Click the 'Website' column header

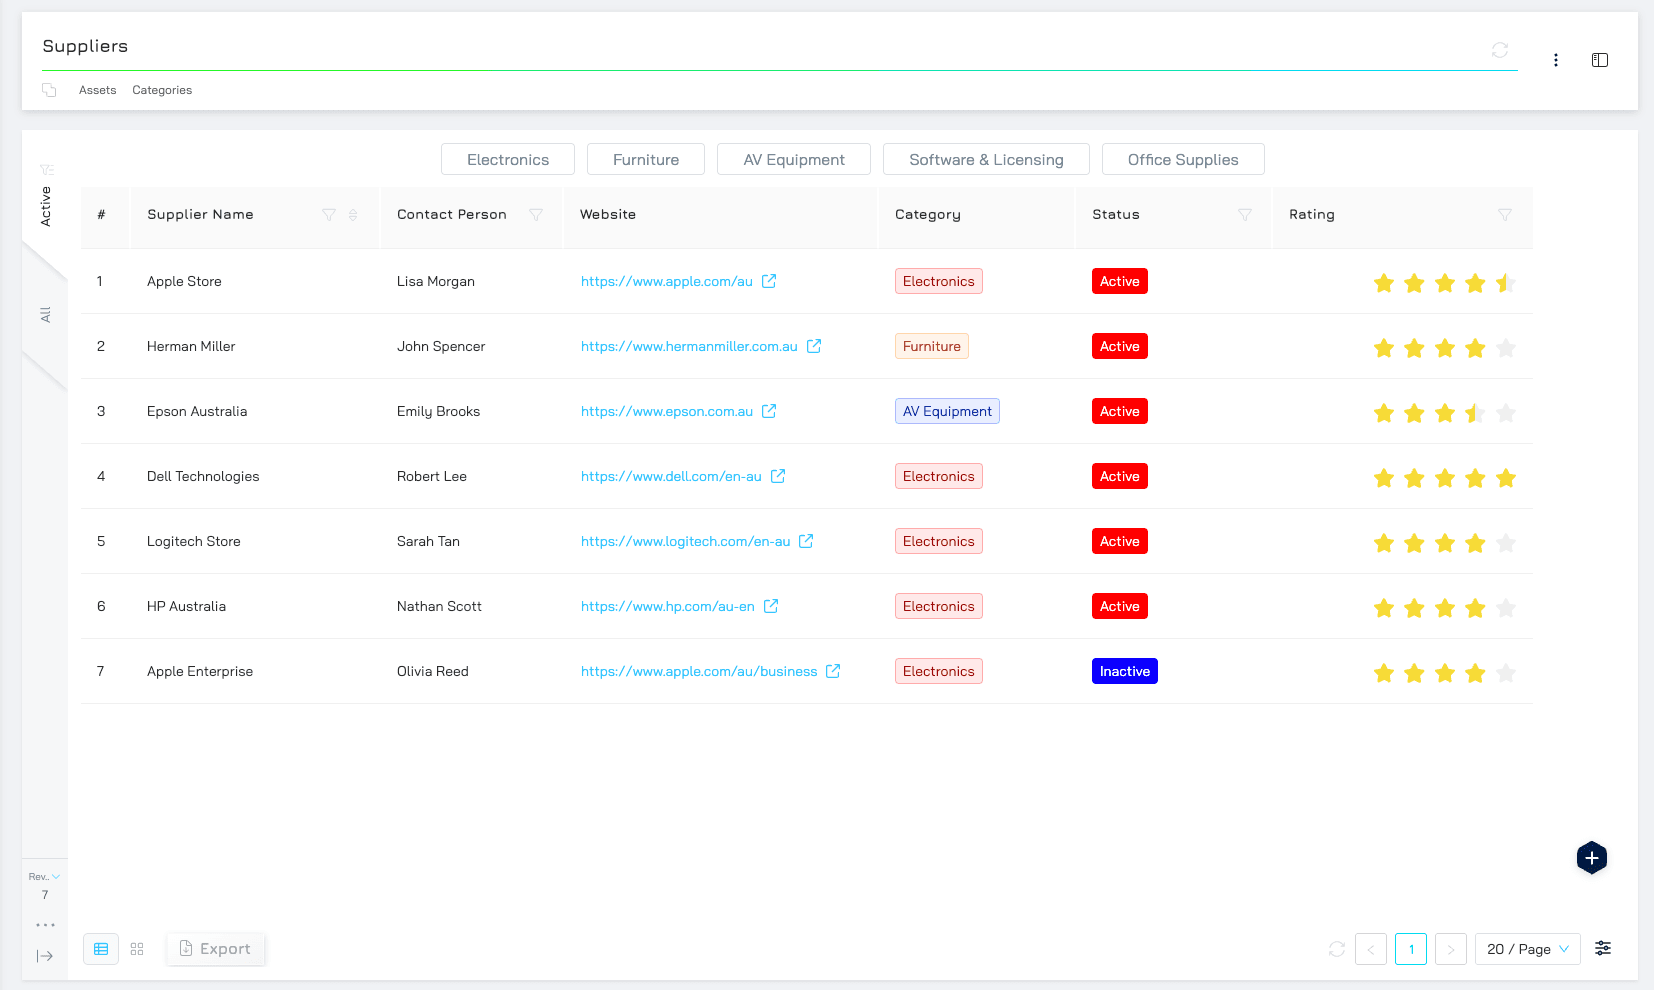click(608, 215)
